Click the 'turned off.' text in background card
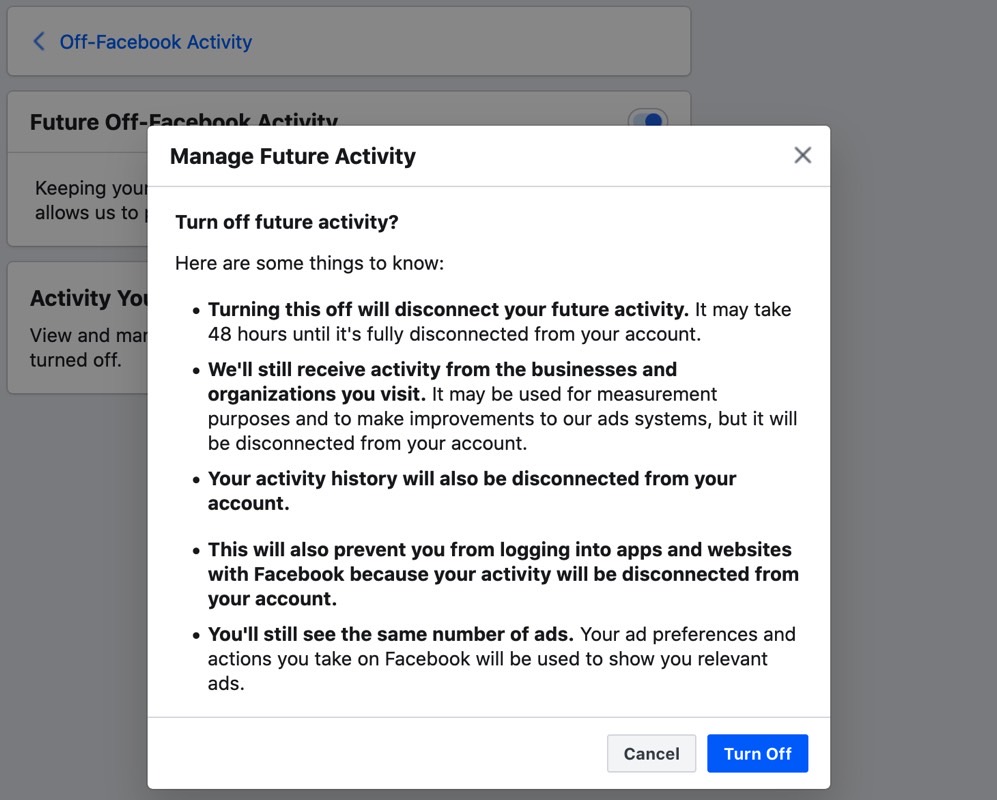 coord(75,360)
